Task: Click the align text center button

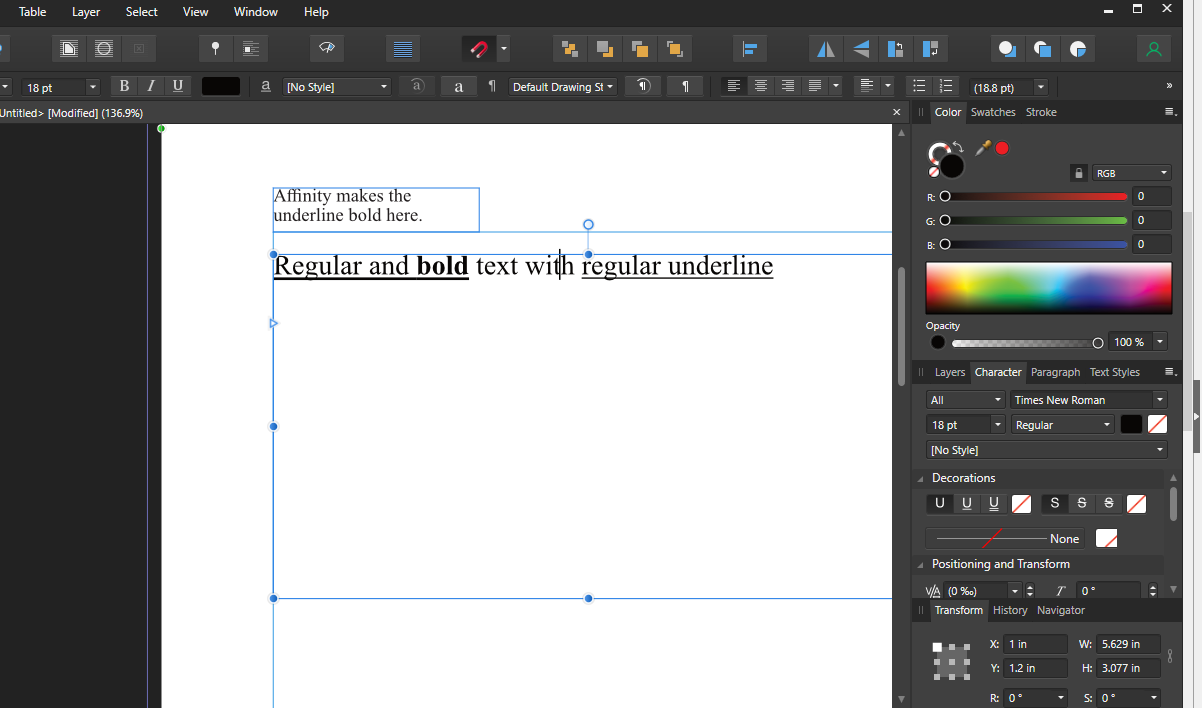Action: [x=761, y=87]
